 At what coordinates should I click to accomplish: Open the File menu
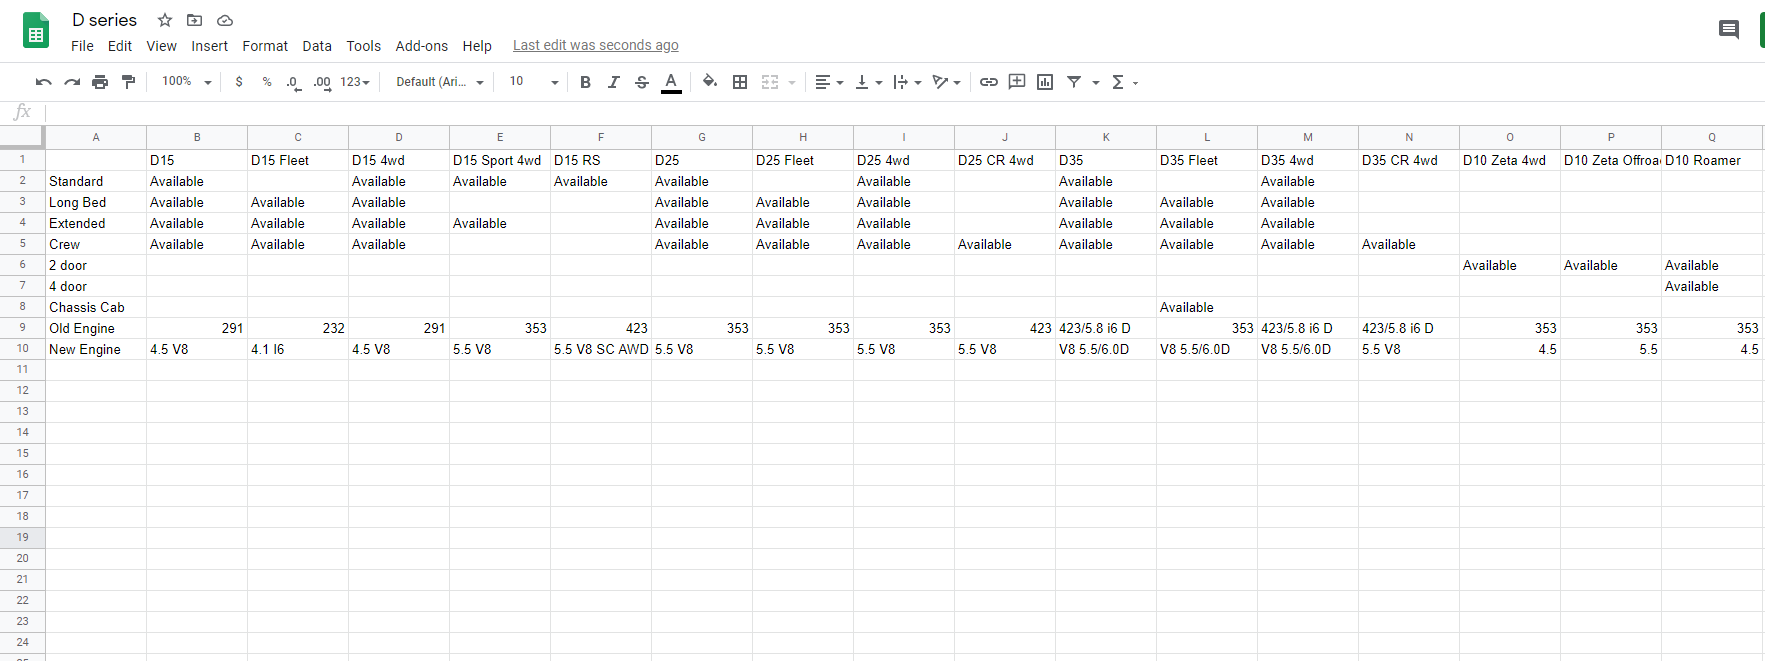(x=82, y=46)
